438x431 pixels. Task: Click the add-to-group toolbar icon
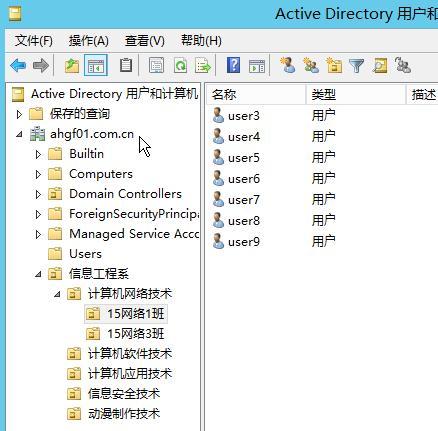point(403,65)
